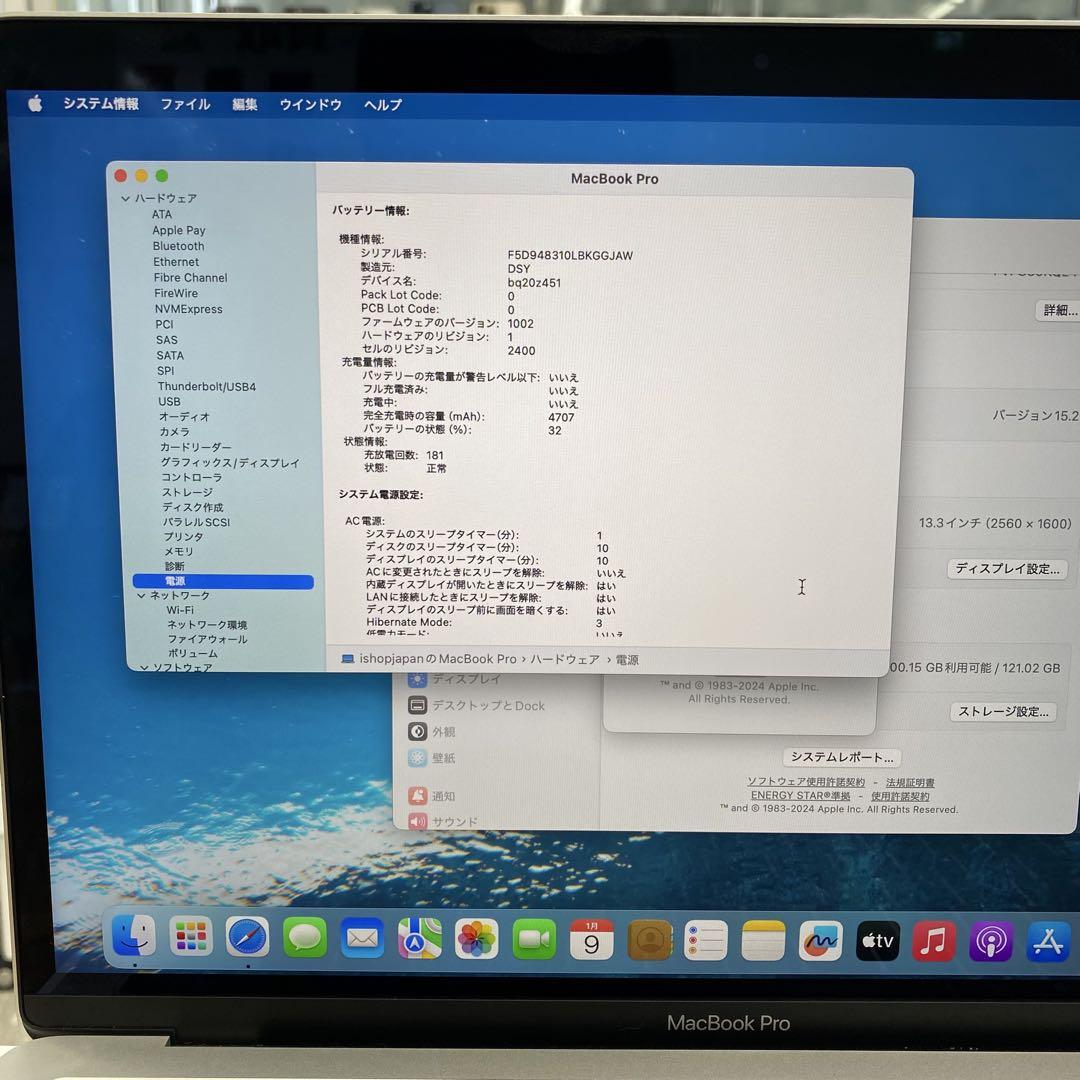Click the 壁紙 settings icon
The width and height of the screenshot is (1080, 1080).
click(x=417, y=758)
